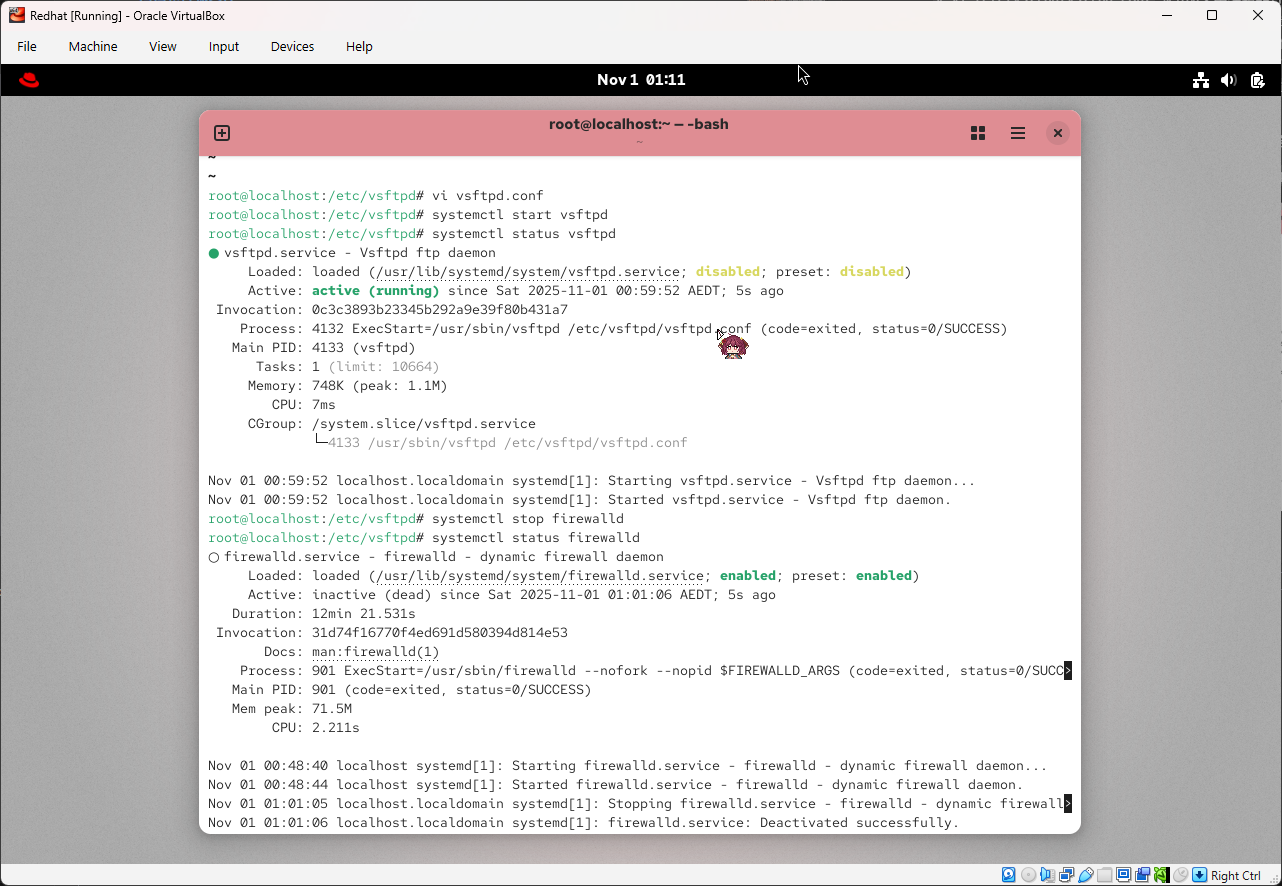1282x886 pixels.
Task: Open a new terminal tab with the plus icon
Action: coord(221,132)
